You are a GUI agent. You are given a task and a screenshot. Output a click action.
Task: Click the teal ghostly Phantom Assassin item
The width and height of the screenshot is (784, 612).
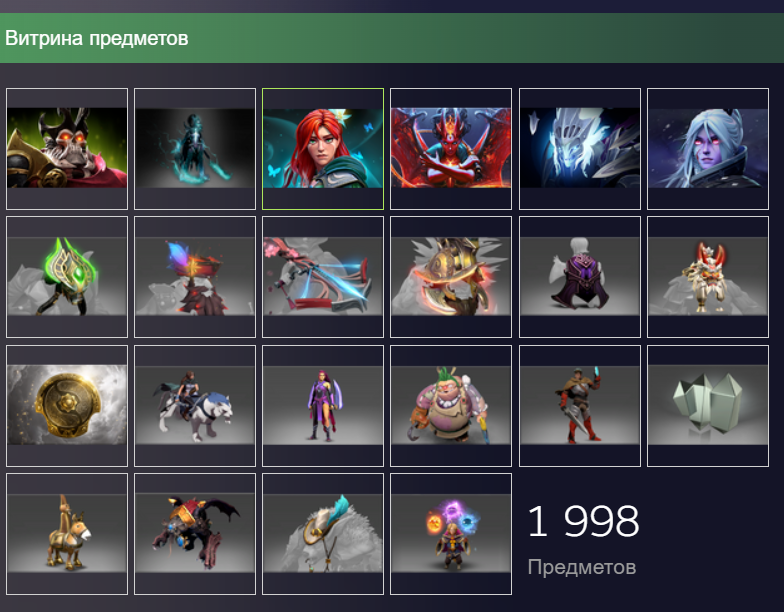195,148
